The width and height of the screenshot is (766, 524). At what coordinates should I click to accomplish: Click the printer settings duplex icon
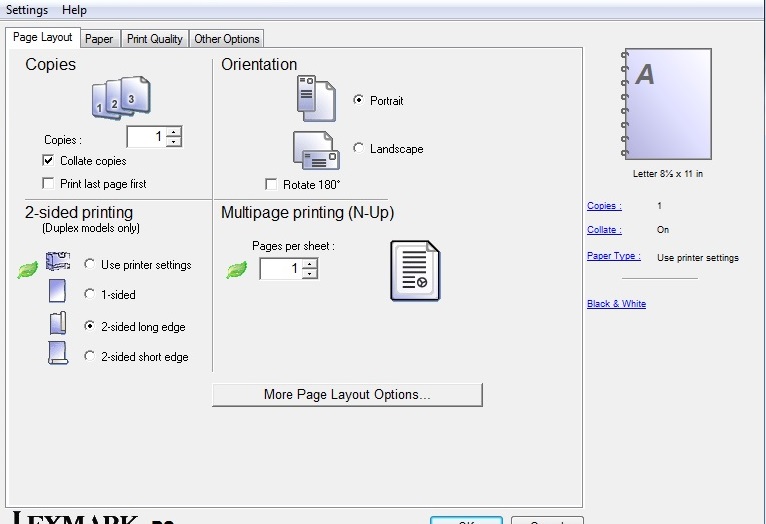(58, 263)
